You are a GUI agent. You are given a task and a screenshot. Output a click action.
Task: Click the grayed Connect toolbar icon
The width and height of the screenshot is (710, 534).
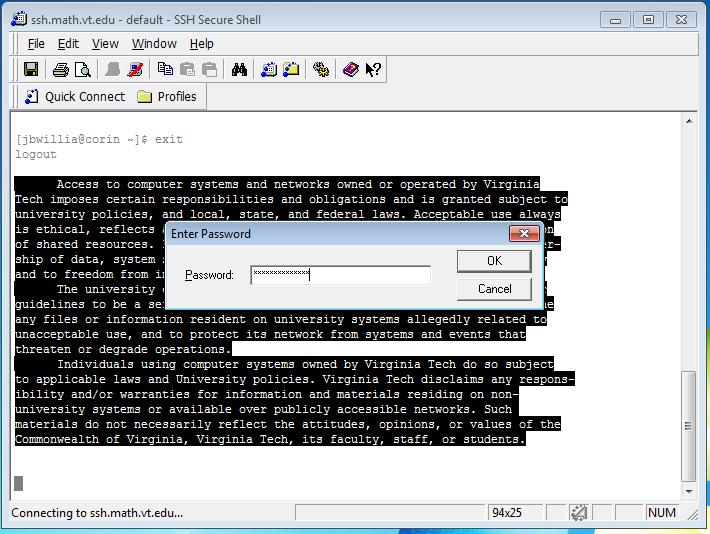pos(112,69)
